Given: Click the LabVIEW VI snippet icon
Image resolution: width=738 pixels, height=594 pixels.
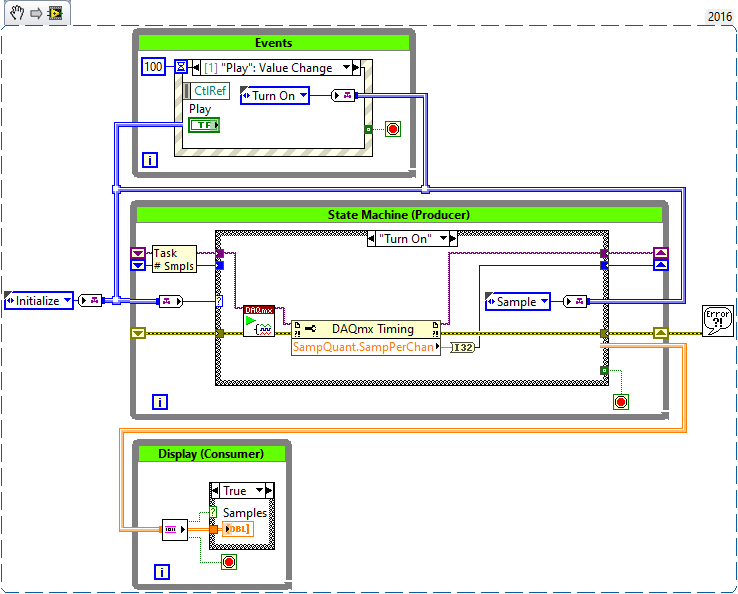Looking at the screenshot, I should 56,13.
